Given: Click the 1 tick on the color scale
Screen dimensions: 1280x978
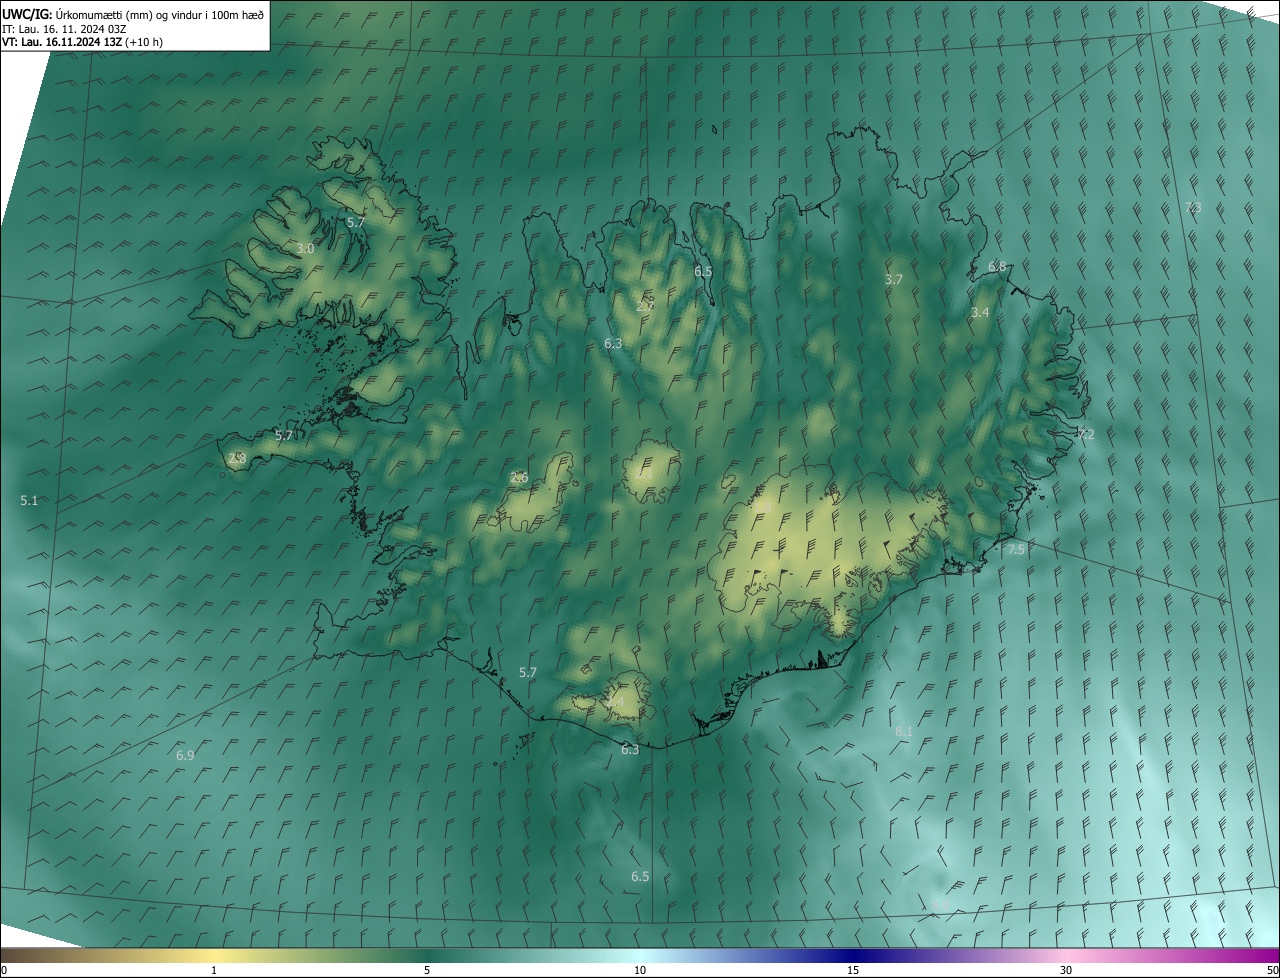Looking at the screenshot, I should pyautogui.click(x=214, y=970).
